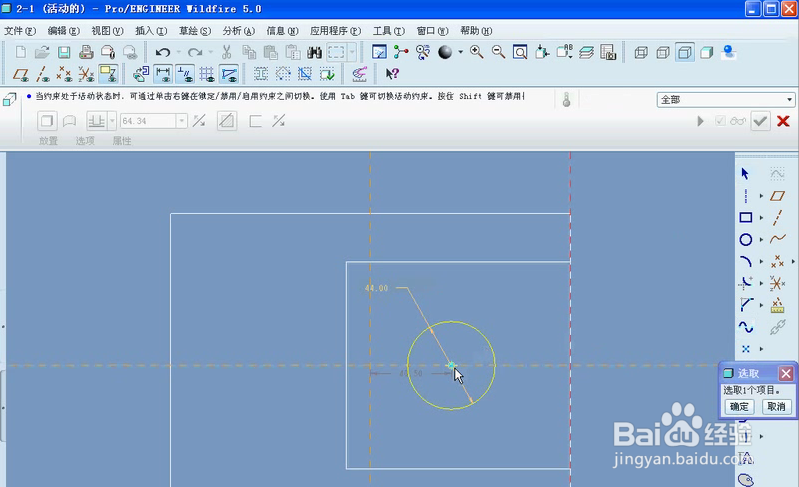Open the 工具(T) menu

[389, 31]
